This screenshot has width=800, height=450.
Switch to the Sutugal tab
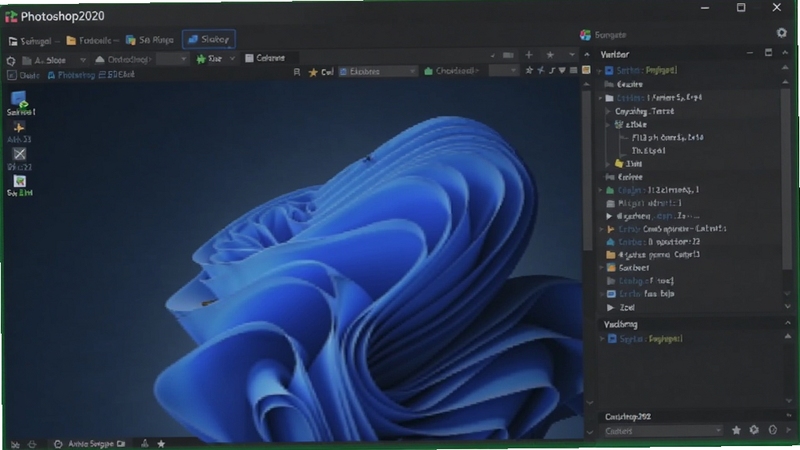pyautogui.click(x=32, y=41)
